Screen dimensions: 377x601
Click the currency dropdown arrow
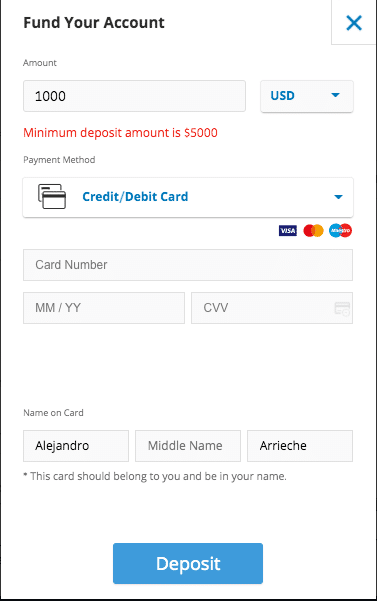335,95
